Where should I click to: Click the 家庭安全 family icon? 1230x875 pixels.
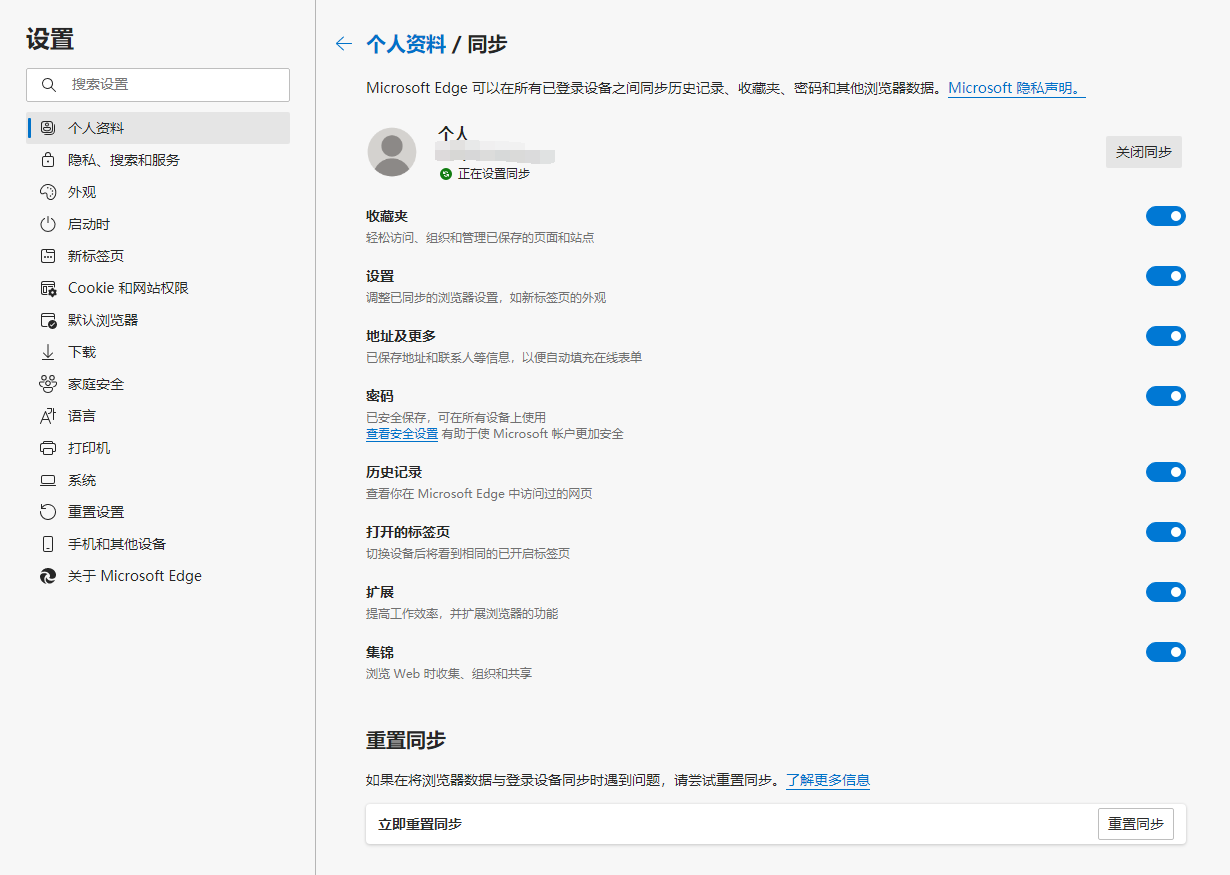(48, 384)
